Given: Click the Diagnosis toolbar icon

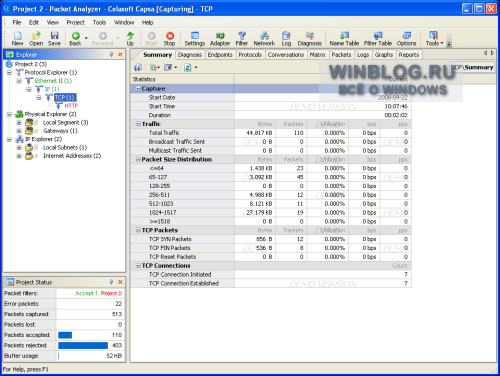Looking at the screenshot, I should click(x=310, y=39).
